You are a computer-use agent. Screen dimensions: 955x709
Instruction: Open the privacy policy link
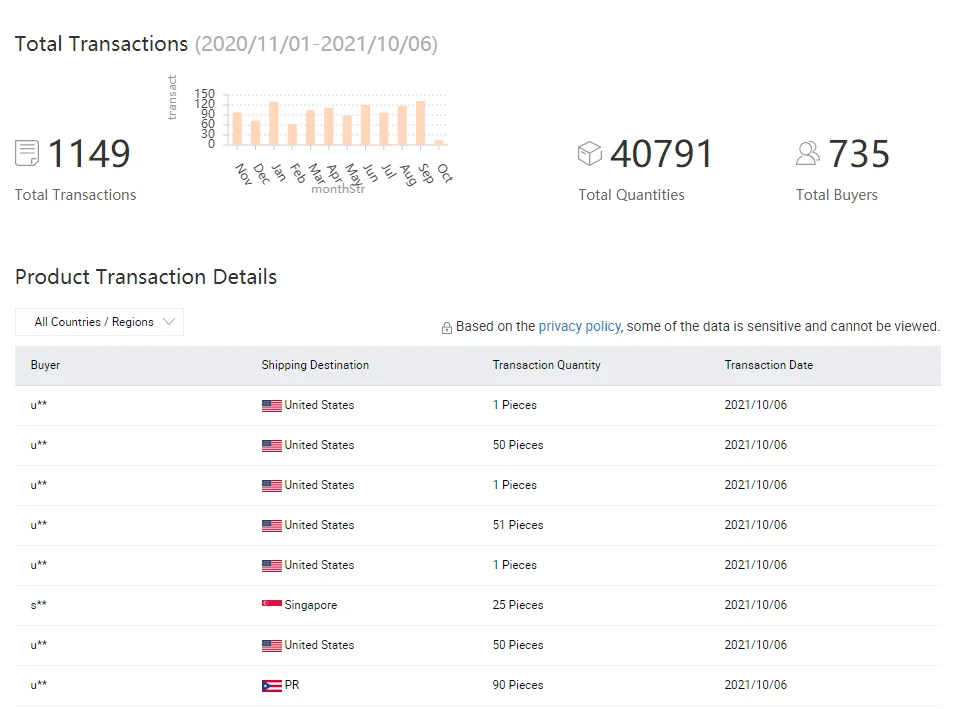coord(579,326)
